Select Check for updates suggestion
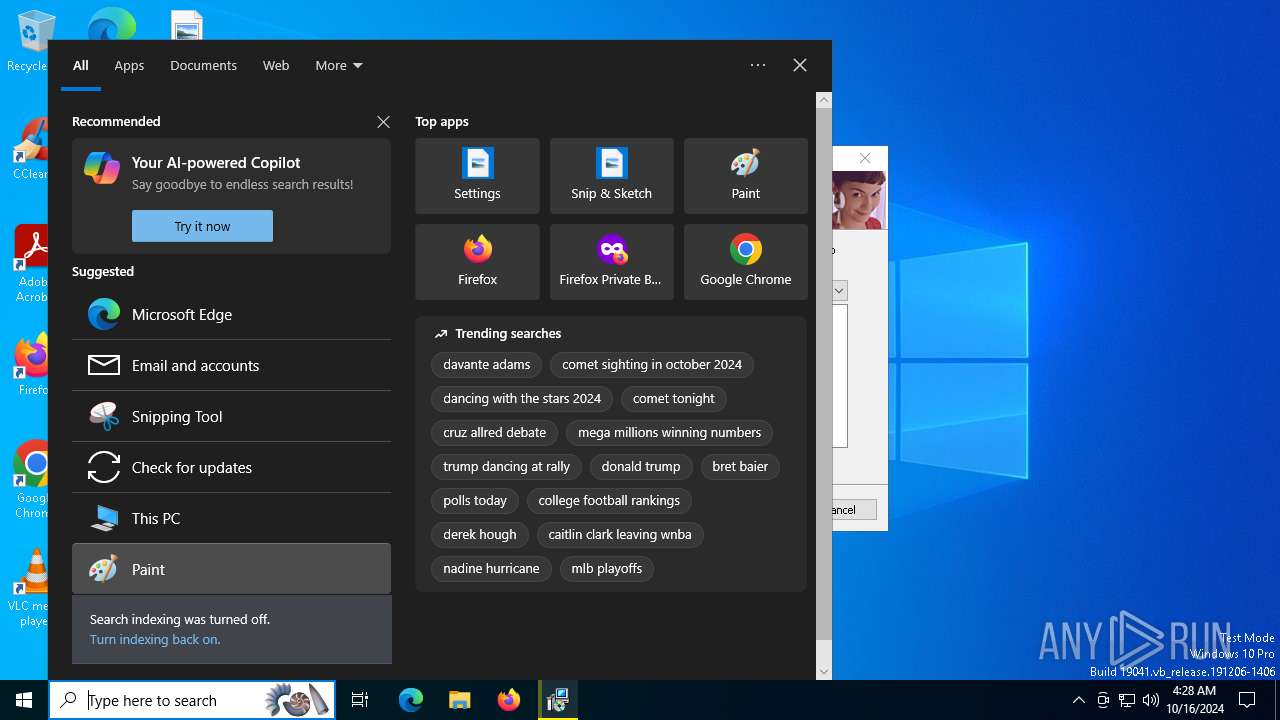Screen dimensions: 1280x720 [231, 467]
